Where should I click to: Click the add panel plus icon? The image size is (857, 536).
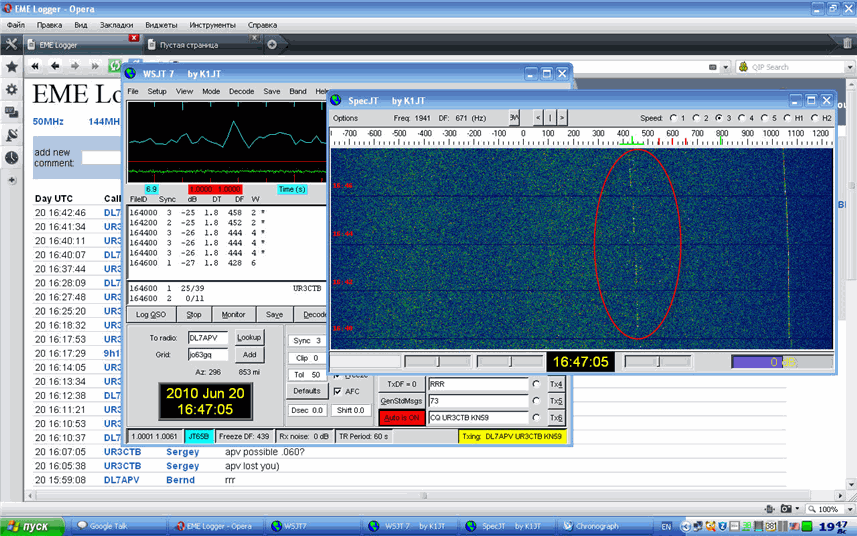click(11, 180)
